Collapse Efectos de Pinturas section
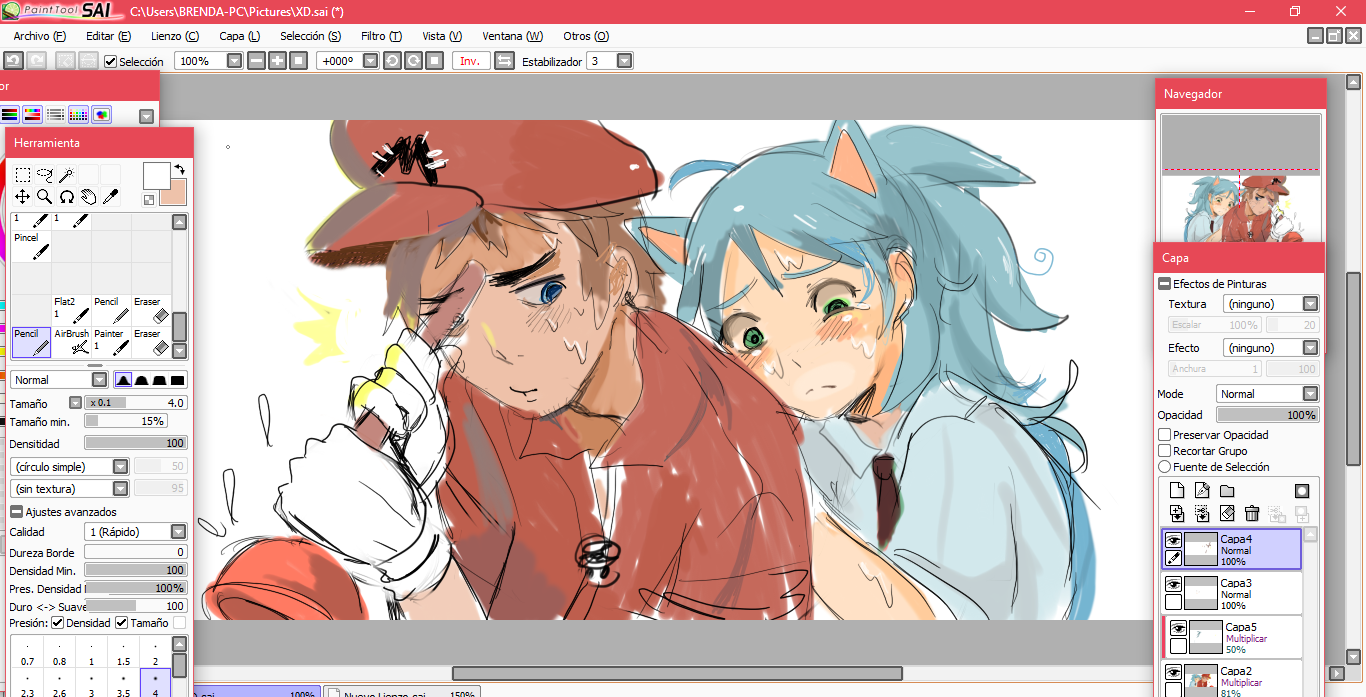This screenshot has height=697, width=1366. (1165, 284)
